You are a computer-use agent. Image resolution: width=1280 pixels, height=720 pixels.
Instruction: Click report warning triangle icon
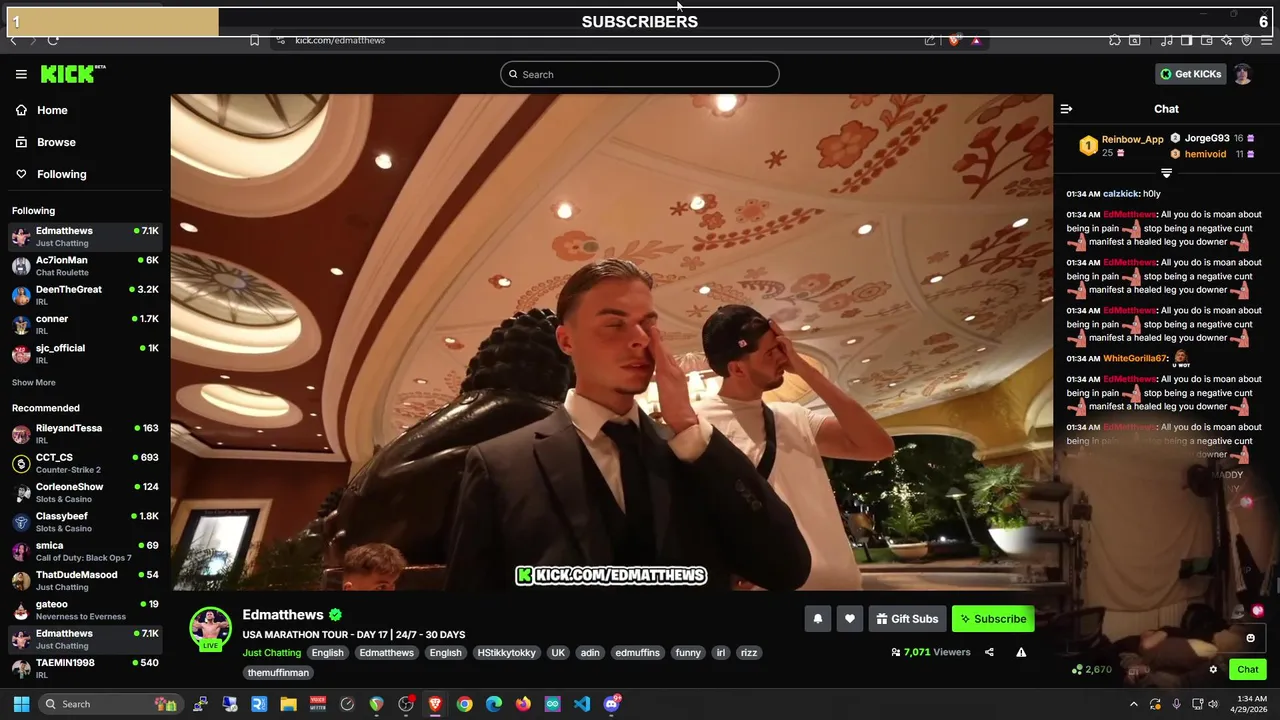1021,652
